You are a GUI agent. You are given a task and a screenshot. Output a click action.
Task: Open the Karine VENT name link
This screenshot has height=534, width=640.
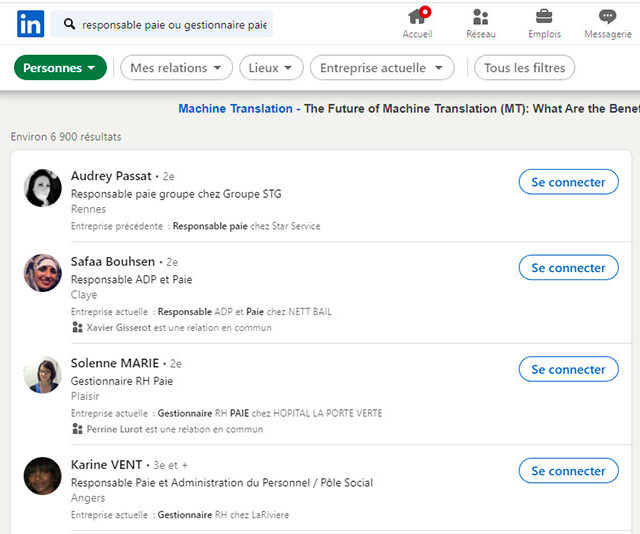pyautogui.click(x=107, y=465)
